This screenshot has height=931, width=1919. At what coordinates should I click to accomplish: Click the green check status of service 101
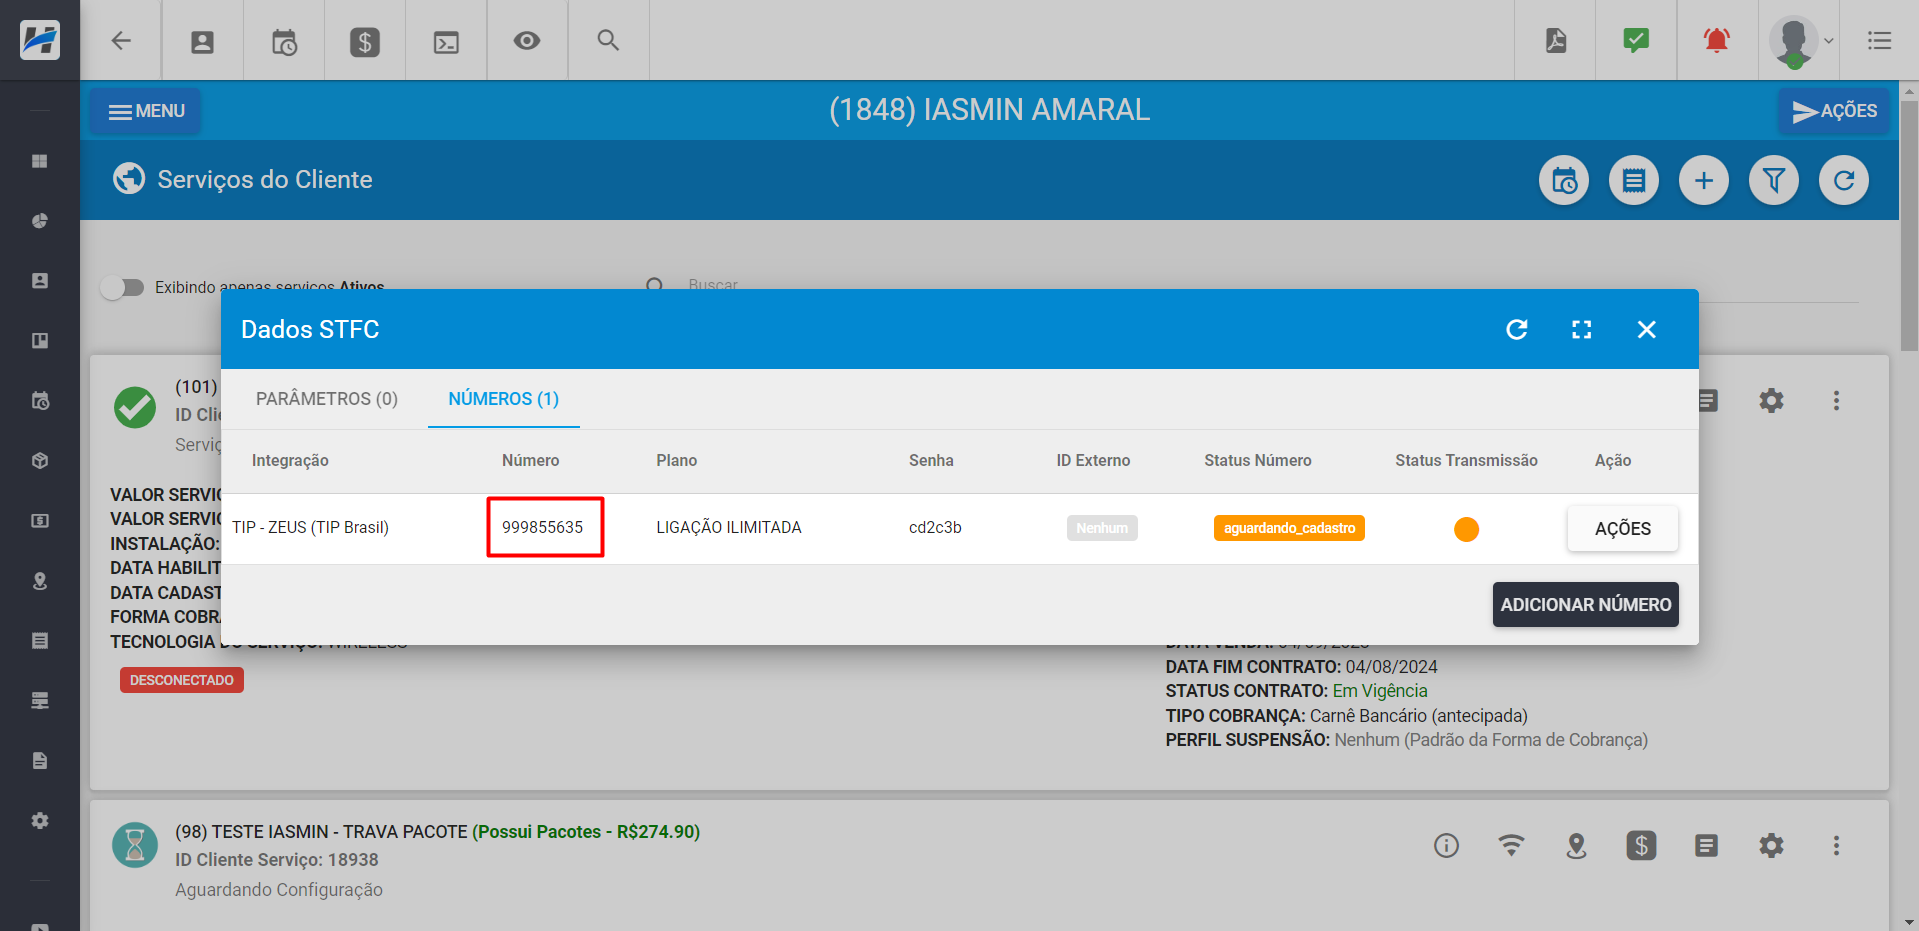(x=135, y=407)
